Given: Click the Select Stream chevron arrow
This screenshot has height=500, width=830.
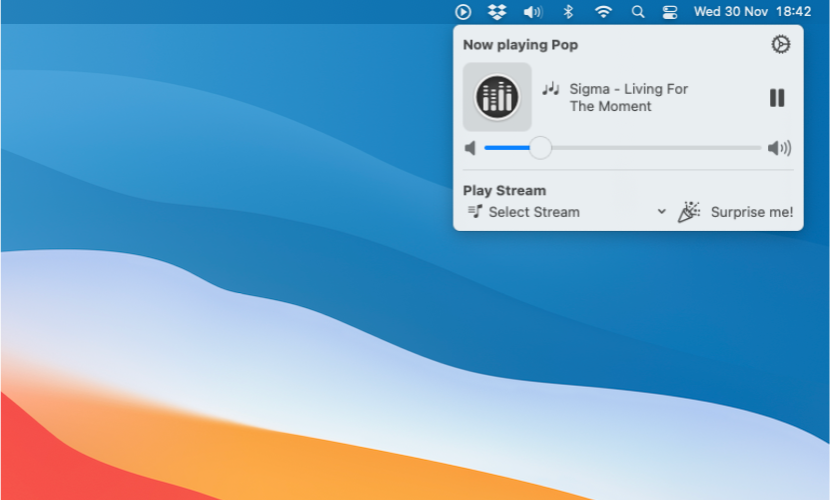Looking at the screenshot, I should pos(661,212).
